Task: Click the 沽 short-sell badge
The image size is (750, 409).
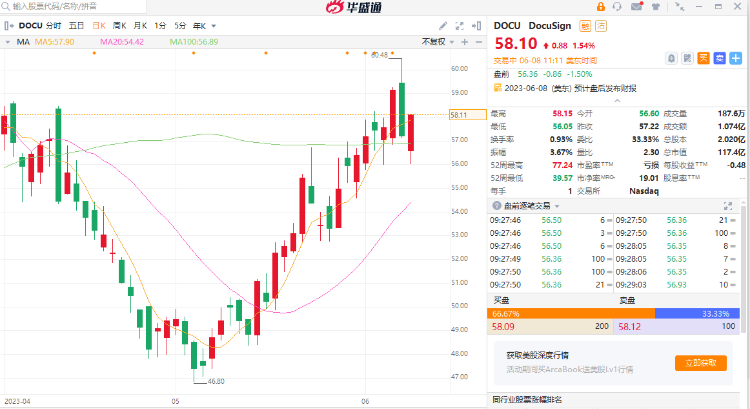Action: (601, 26)
